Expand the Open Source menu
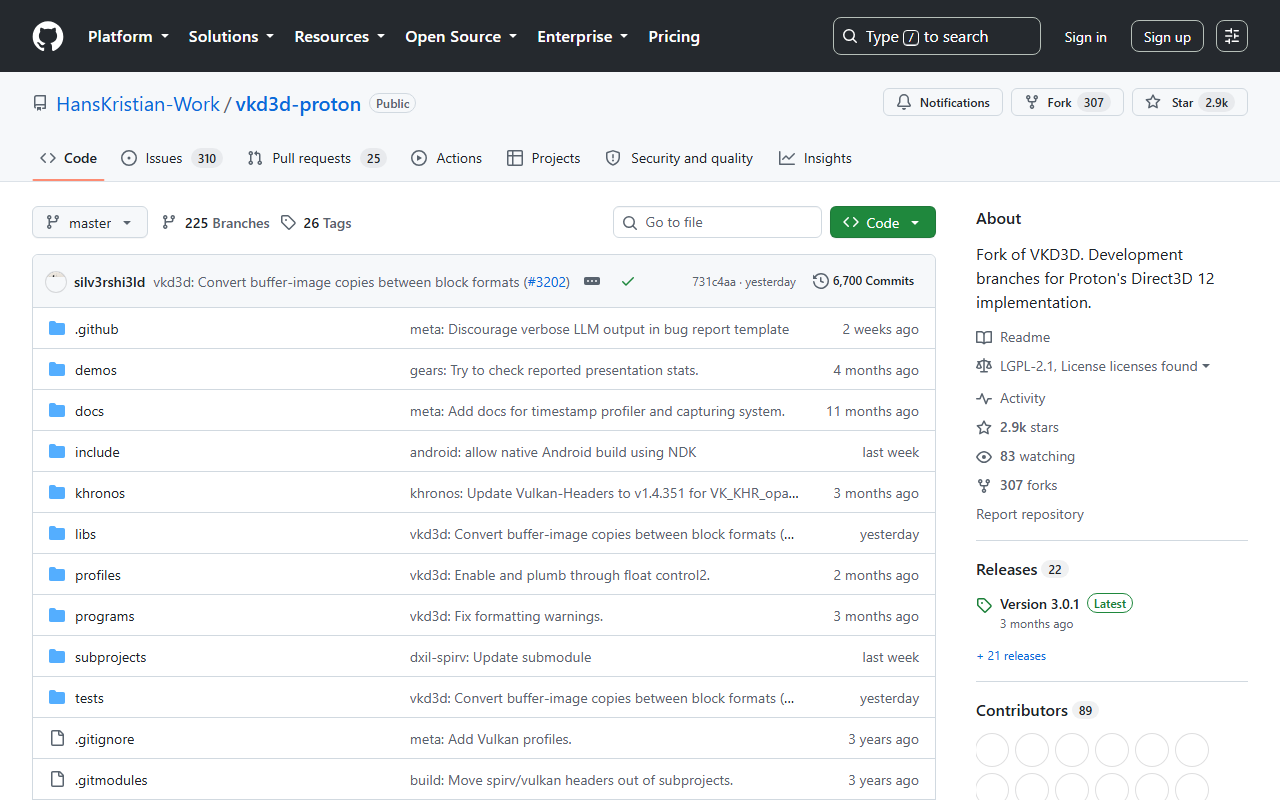Screen dimensions: 1280x800 click(461, 37)
